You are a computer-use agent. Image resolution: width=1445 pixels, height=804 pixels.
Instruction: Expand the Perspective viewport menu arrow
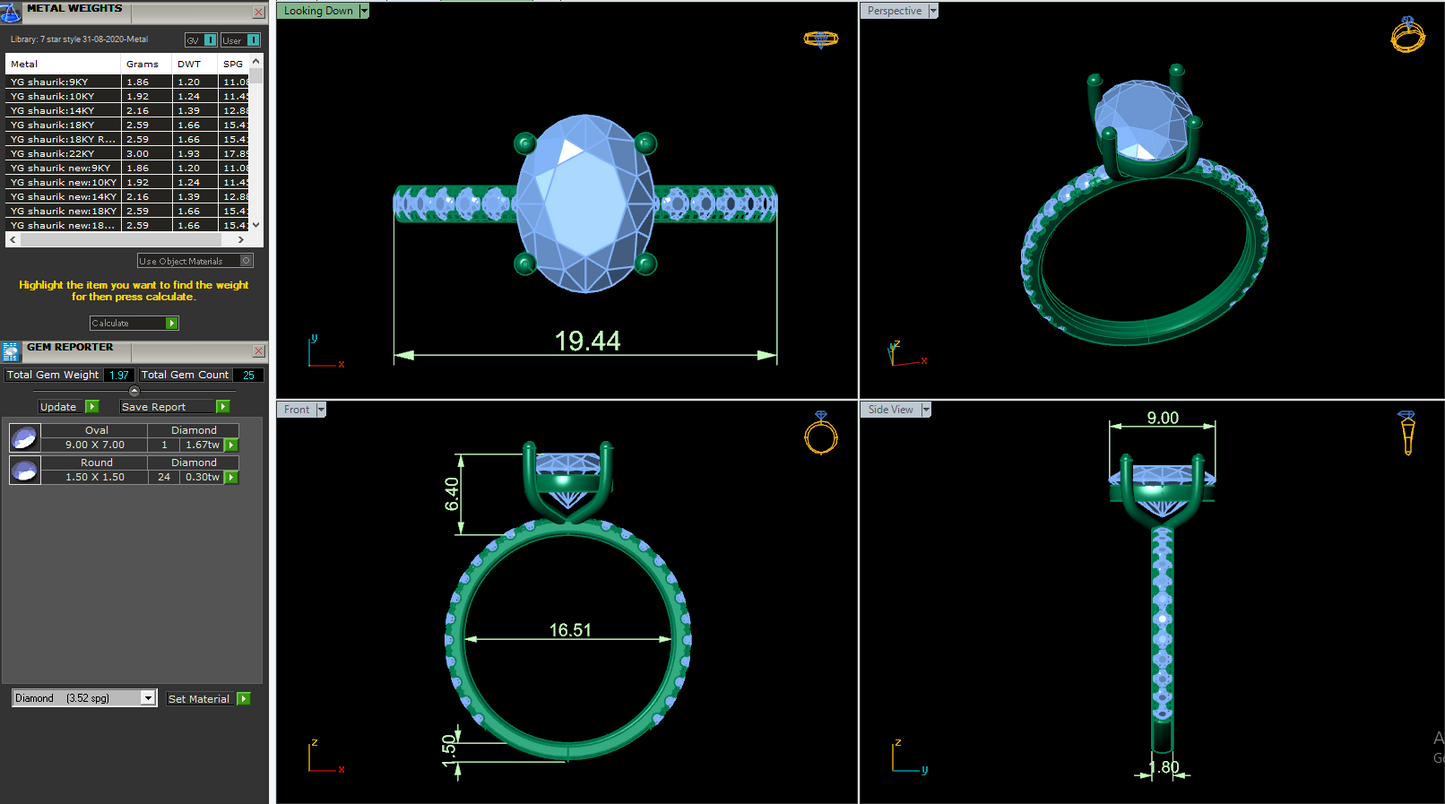(933, 11)
